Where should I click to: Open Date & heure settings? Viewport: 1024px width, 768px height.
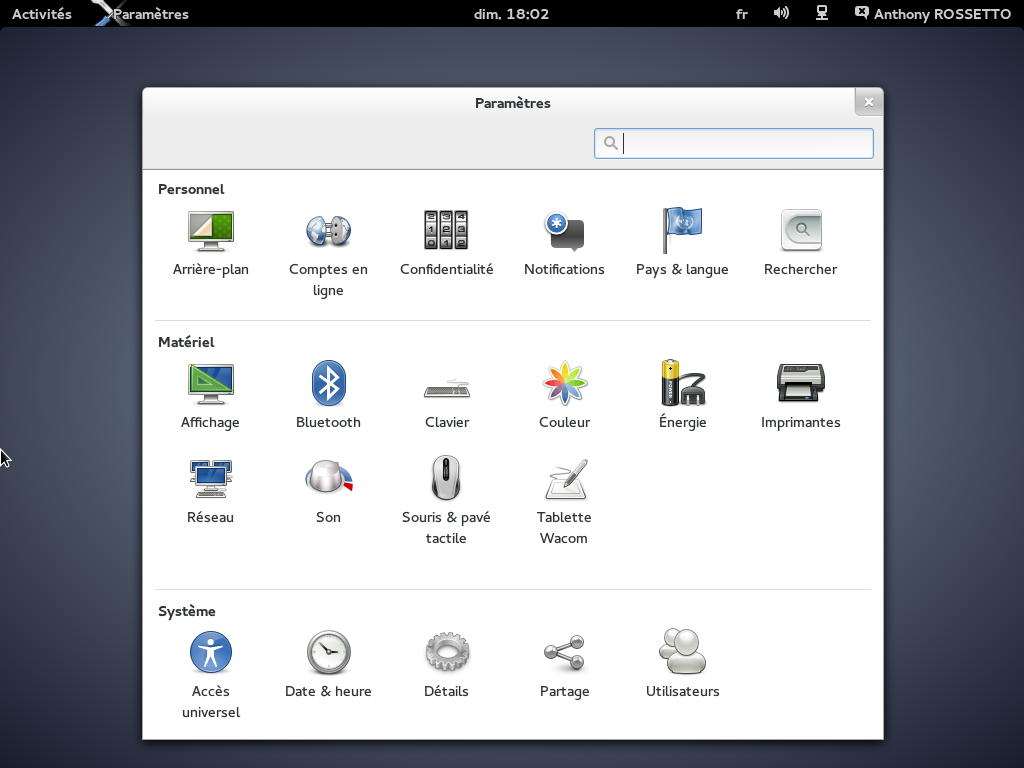[x=328, y=665]
